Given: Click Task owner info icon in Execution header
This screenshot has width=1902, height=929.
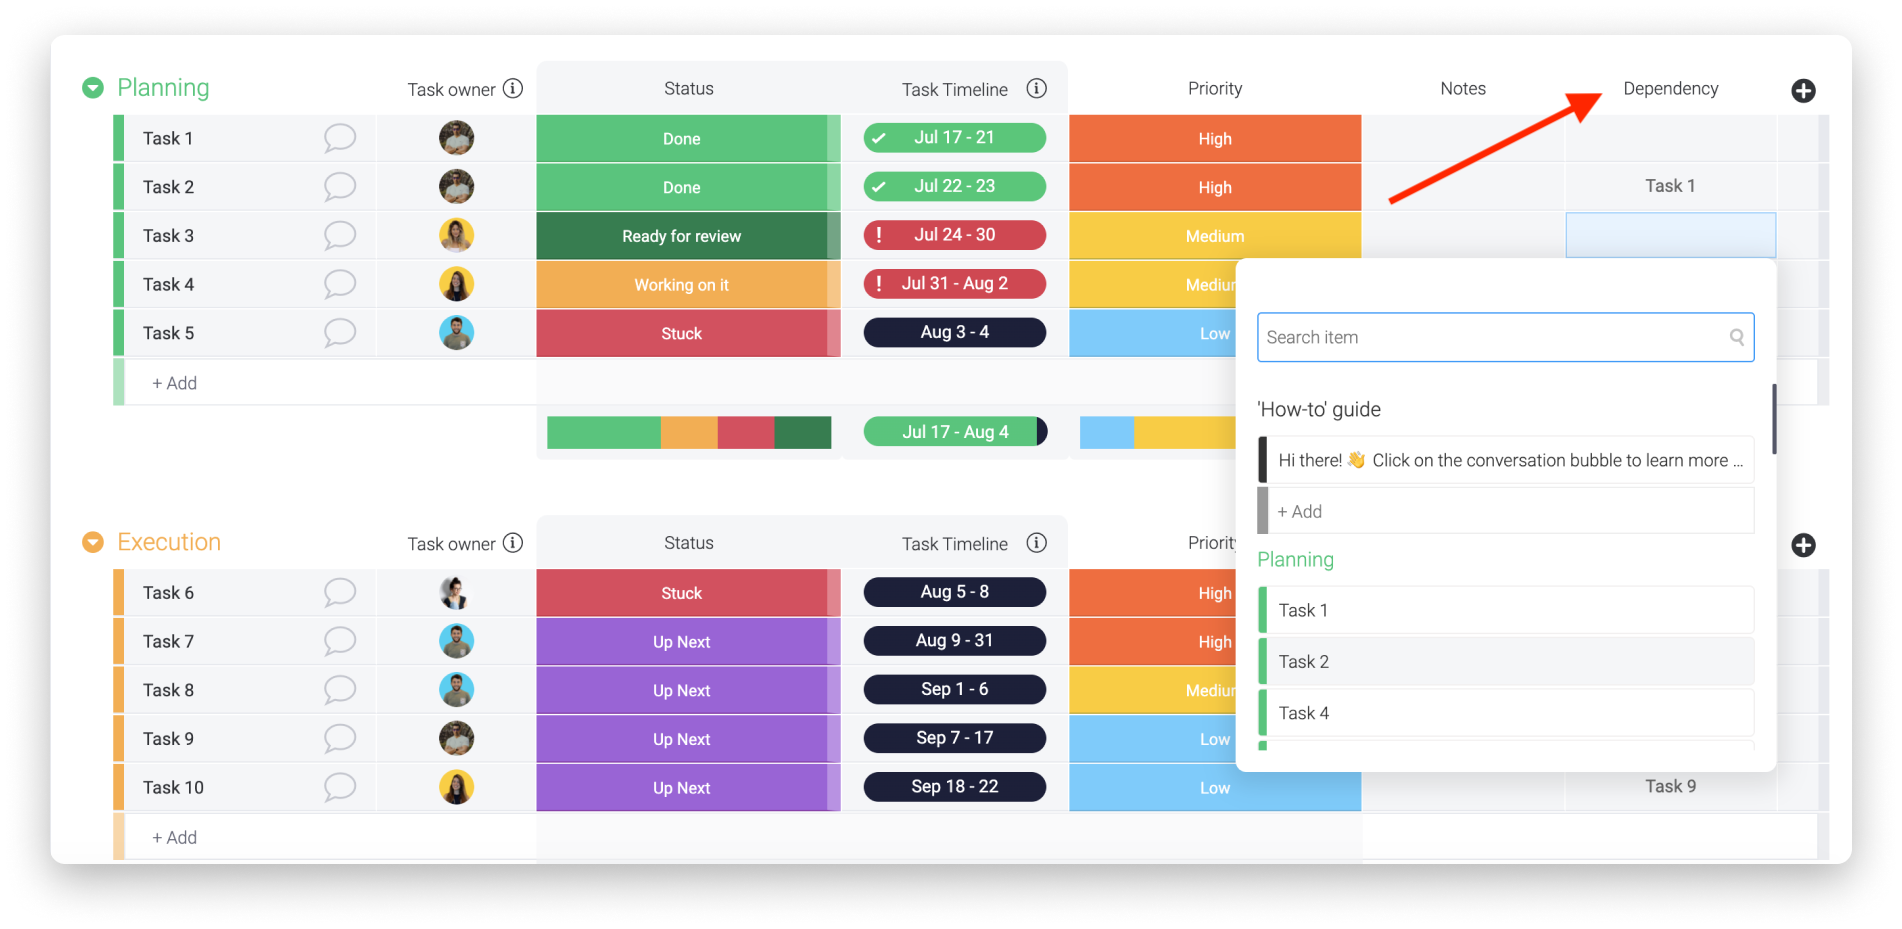Looking at the screenshot, I should 513,543.
